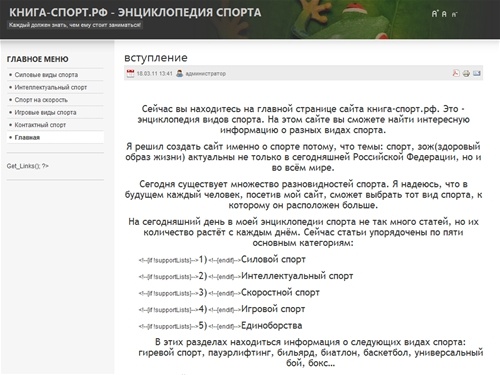
Task: Open the PDF export icon
Action: [456, 73]
